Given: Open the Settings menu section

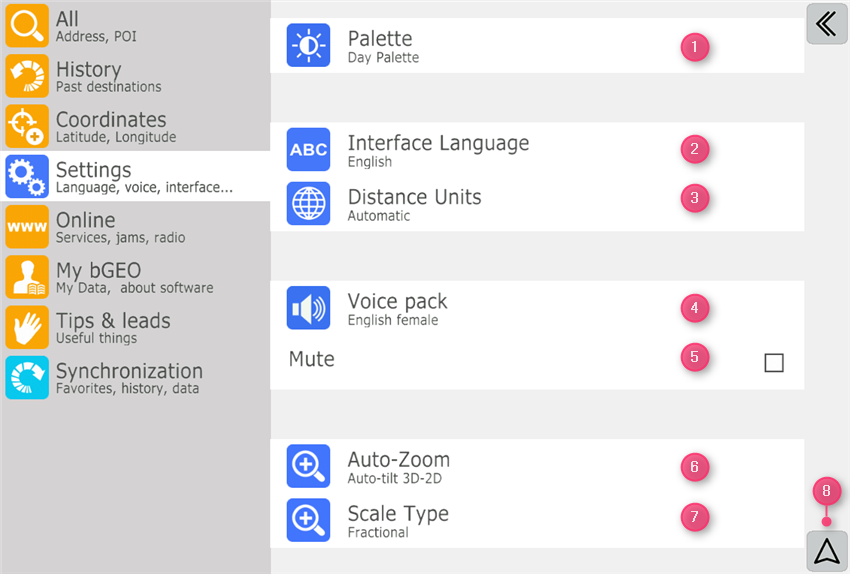Looking at the screenshot, I should 135,177.
